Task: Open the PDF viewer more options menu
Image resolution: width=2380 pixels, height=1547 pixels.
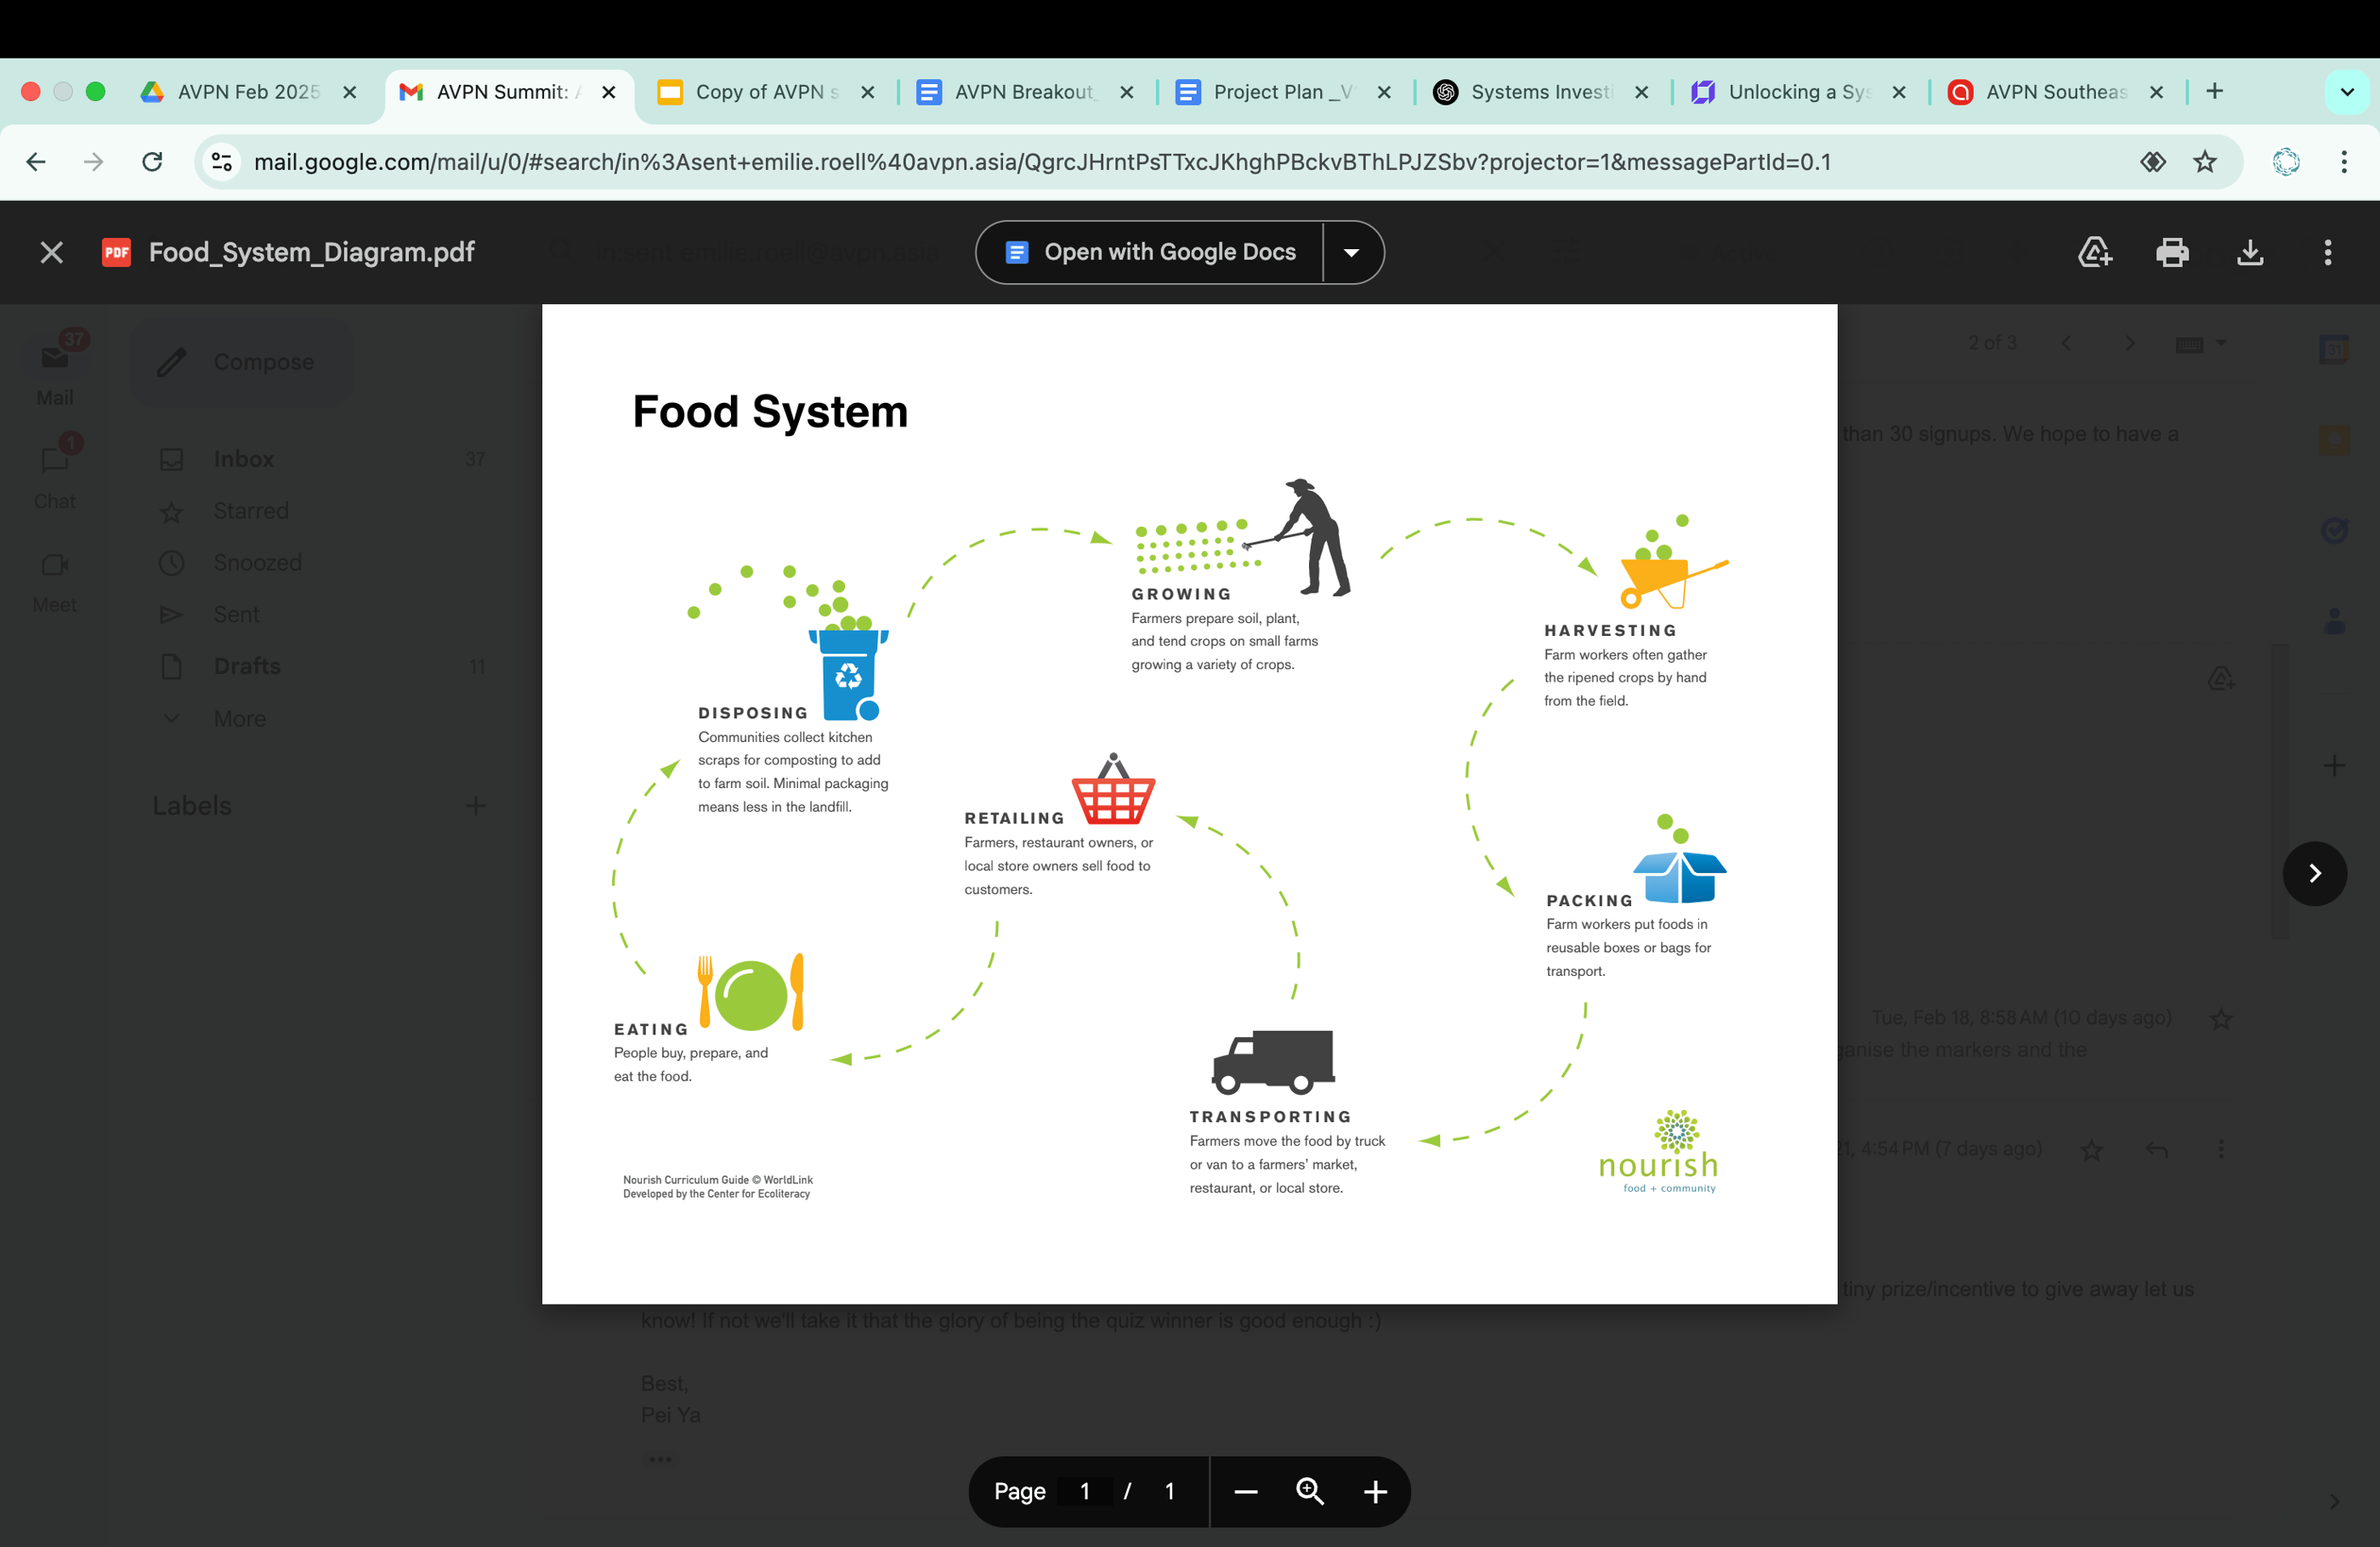Action: tap(2328, 252)
